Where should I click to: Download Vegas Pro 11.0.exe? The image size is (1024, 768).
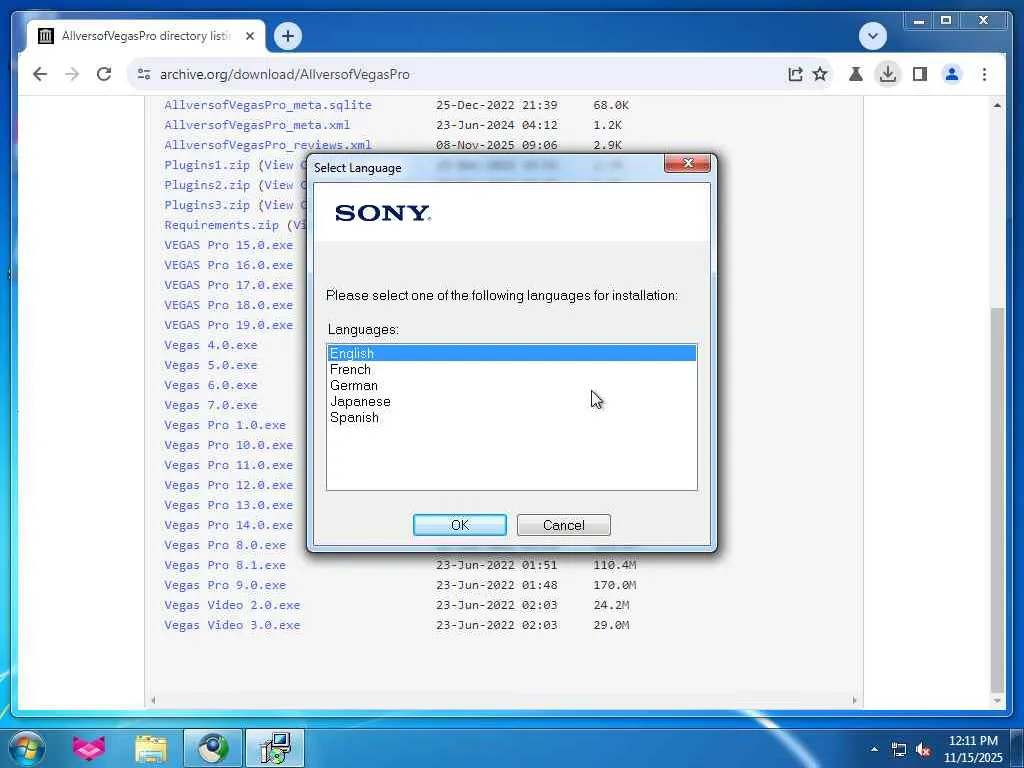[229, 465]
